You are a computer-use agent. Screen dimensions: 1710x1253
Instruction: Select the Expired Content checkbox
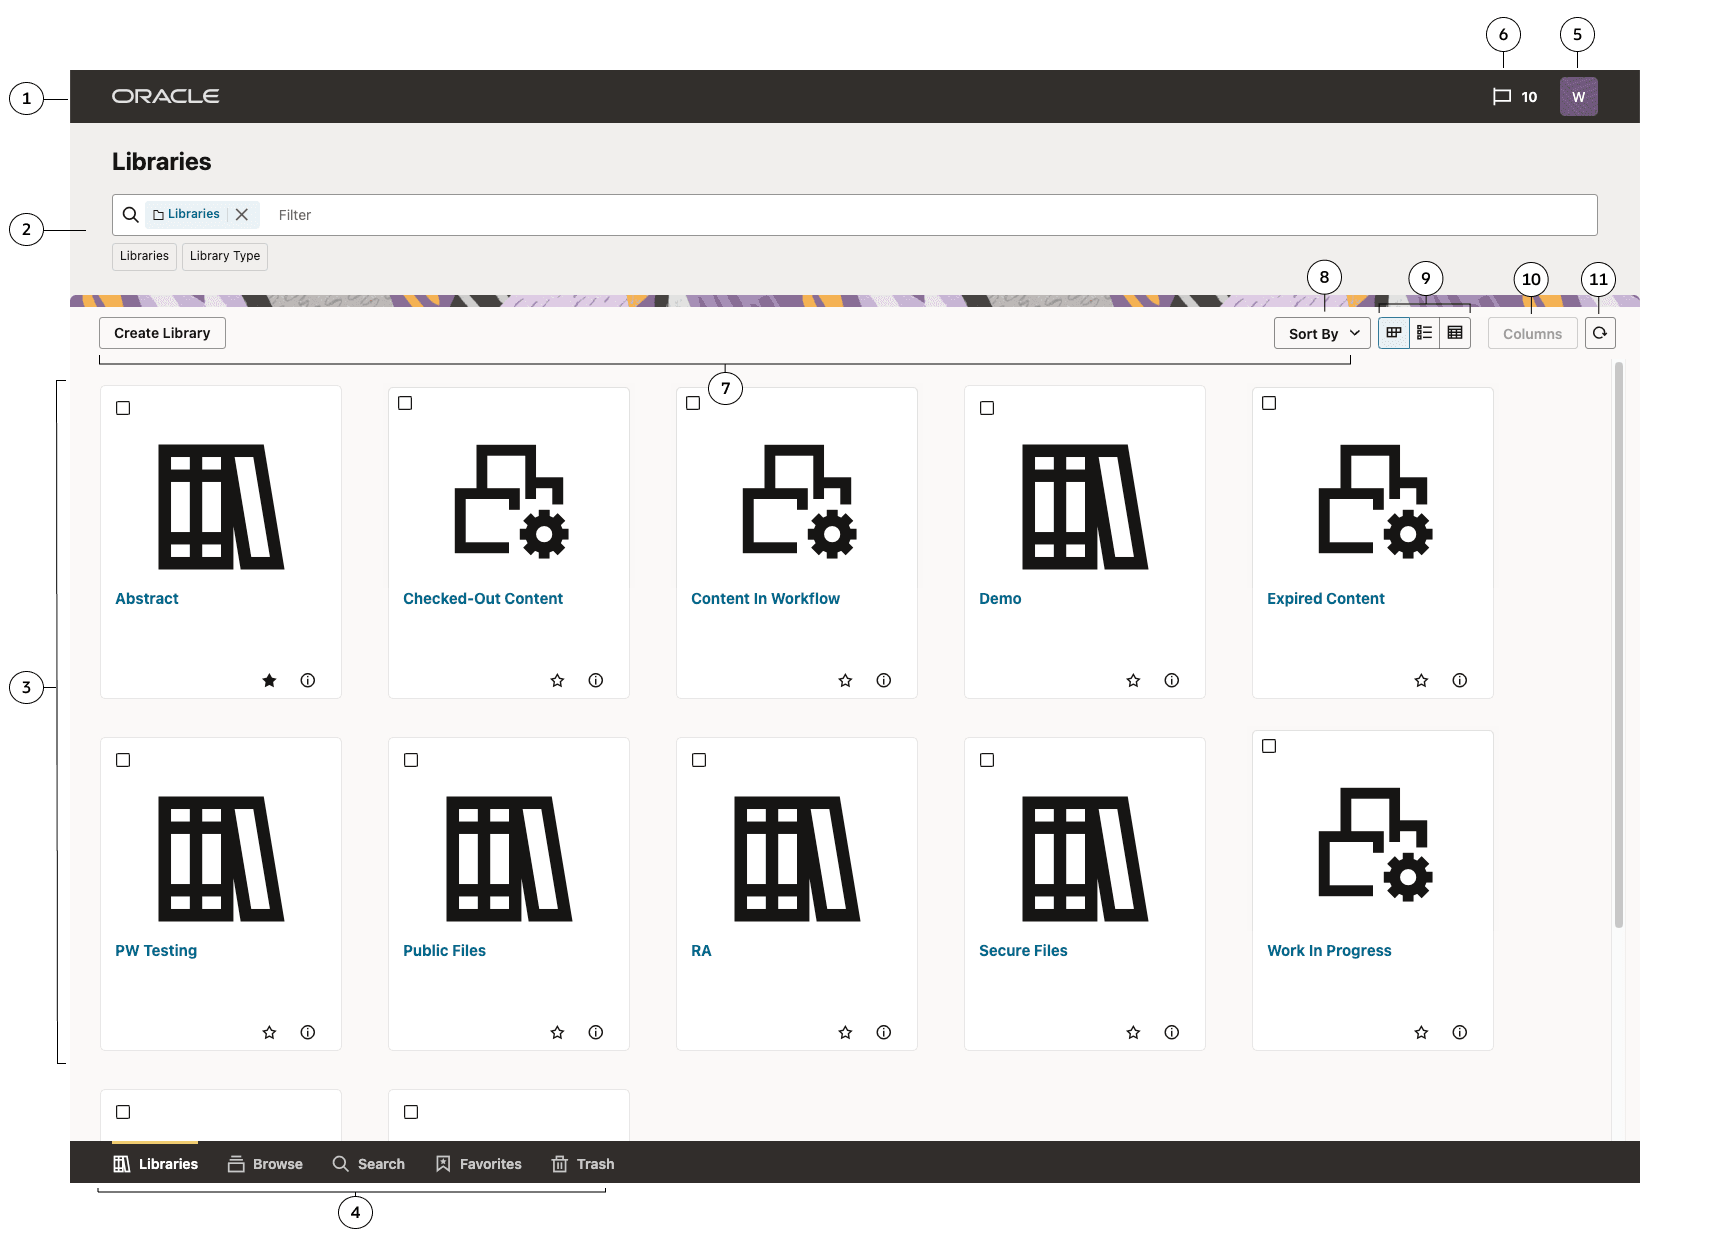(x=1269, y=403)
